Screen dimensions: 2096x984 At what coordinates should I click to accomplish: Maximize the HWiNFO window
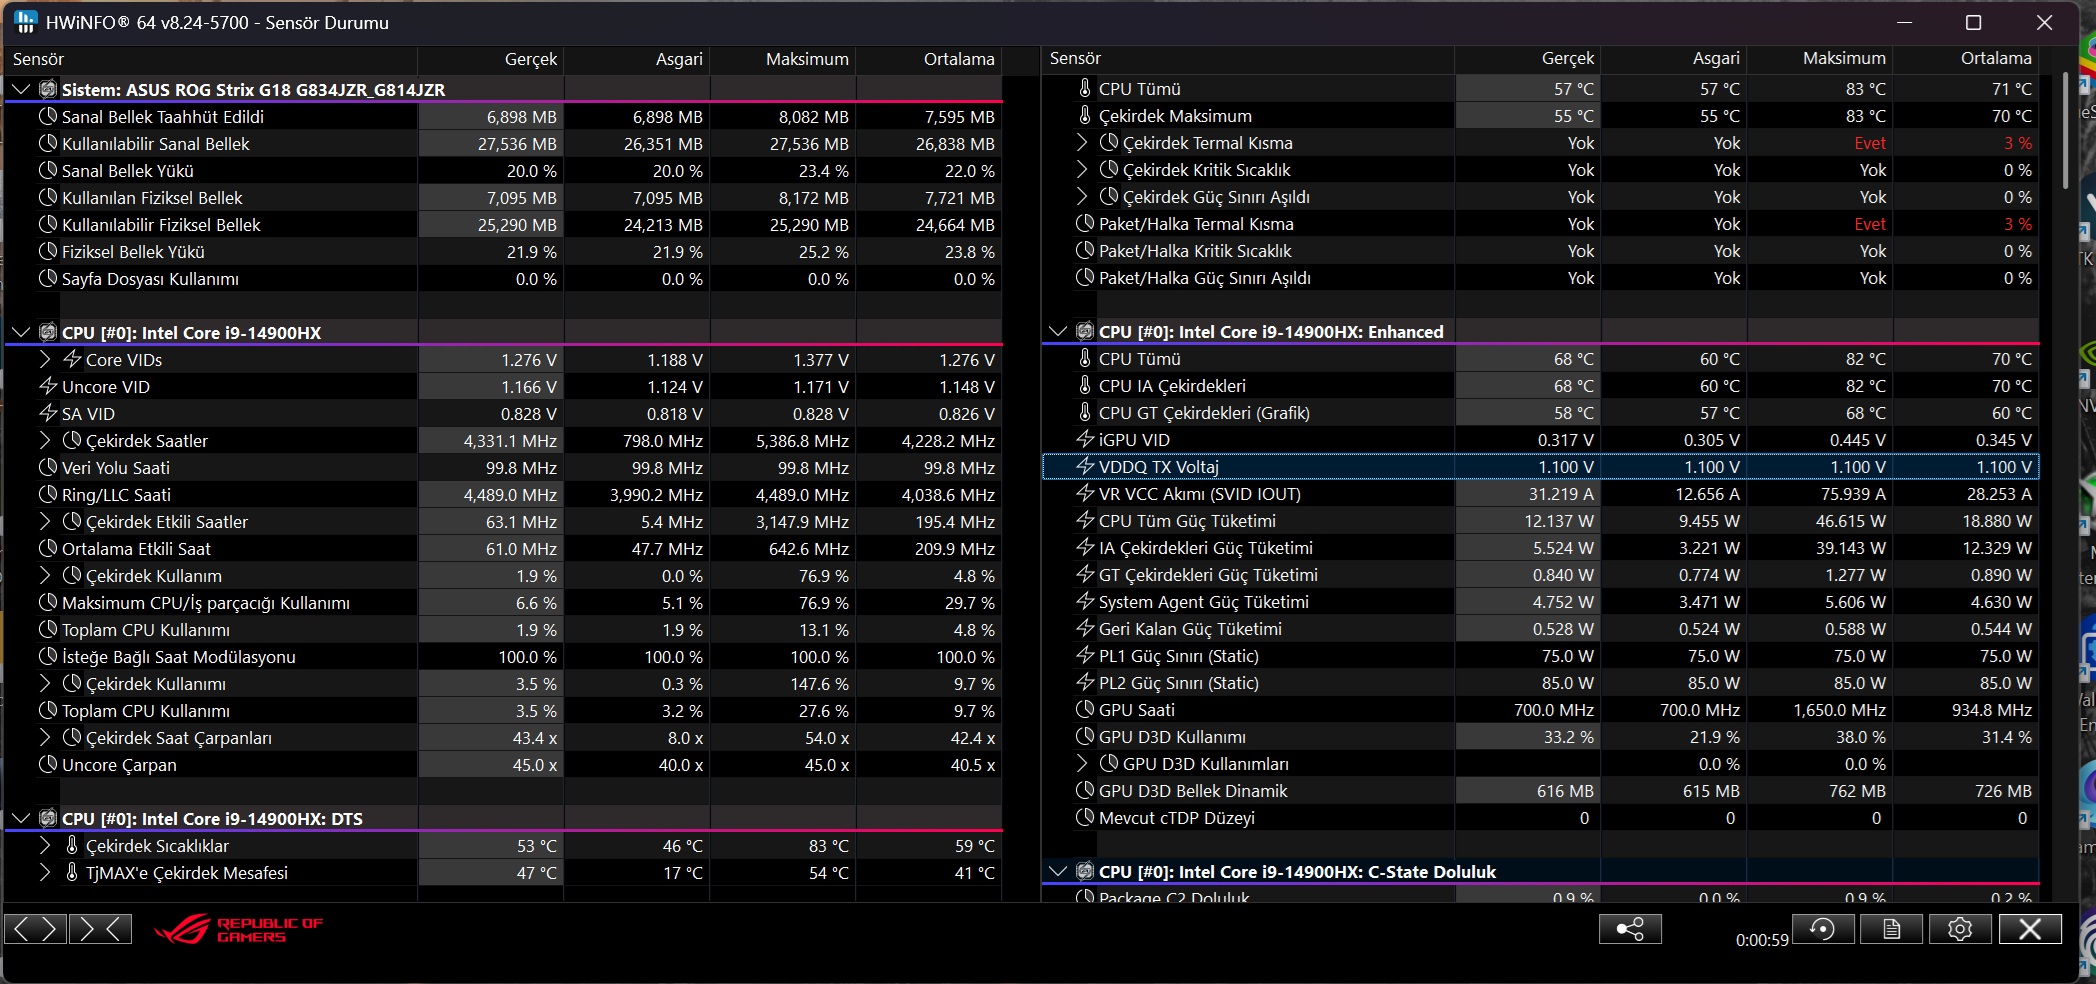click(x=1973, y=22)
